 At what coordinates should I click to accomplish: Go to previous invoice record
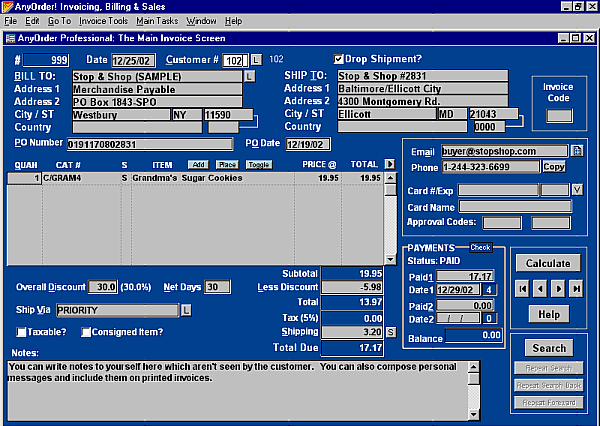point(540,289)
